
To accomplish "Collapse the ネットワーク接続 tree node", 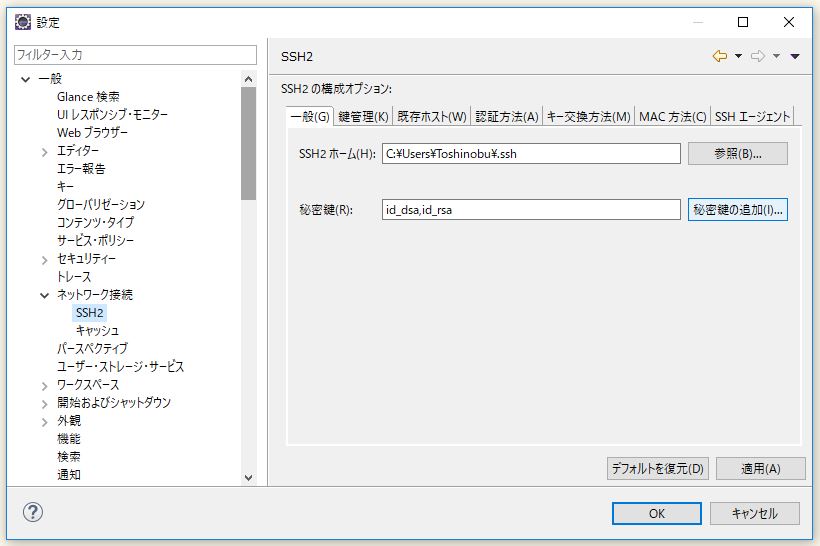I will click(x=44, y=295).
